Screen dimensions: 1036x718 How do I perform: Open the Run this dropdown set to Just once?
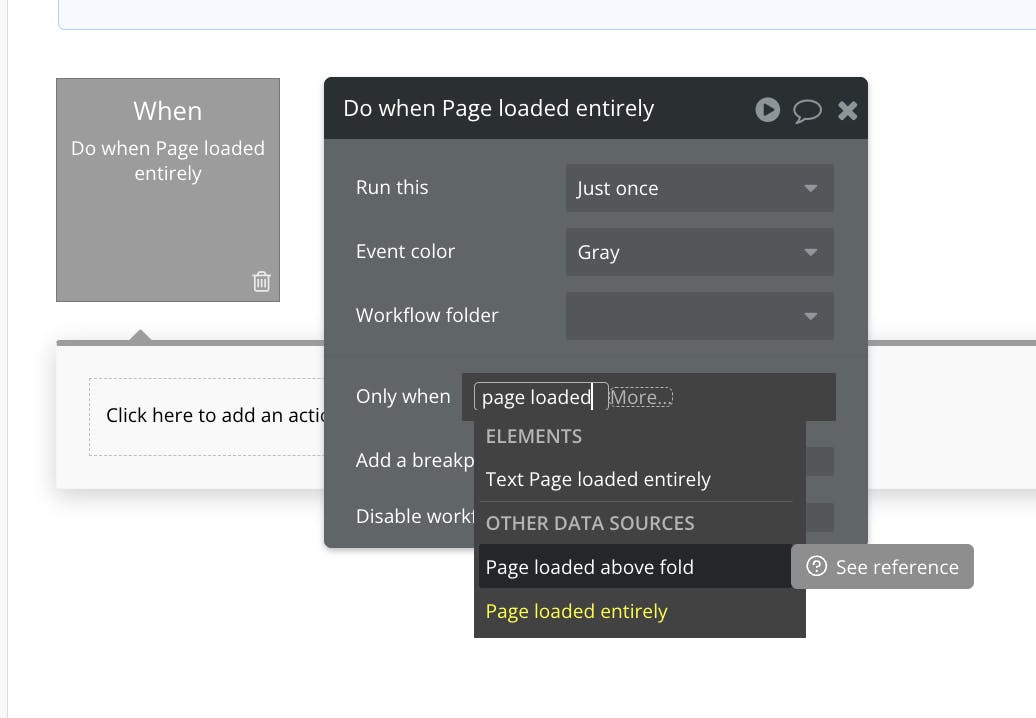coord(699,188)
